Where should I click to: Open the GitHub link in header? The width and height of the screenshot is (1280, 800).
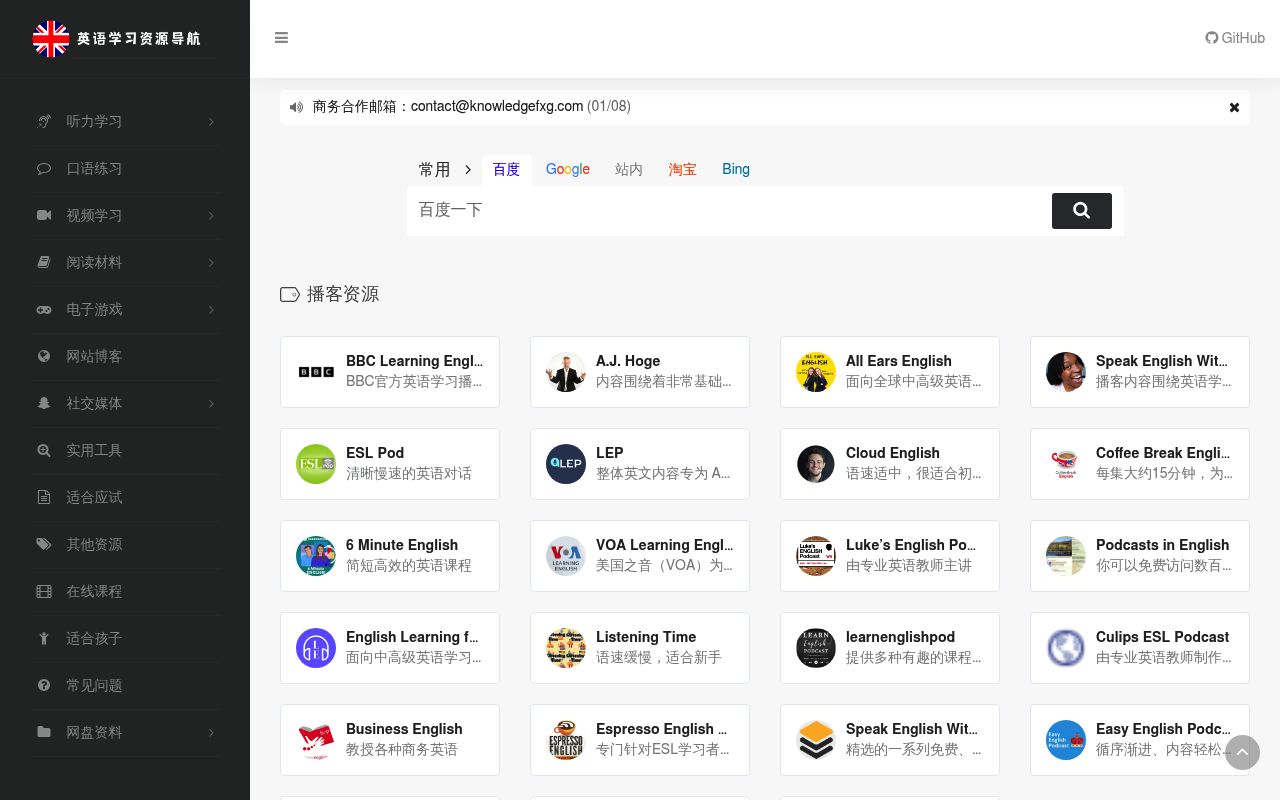tap(1235, 38)
